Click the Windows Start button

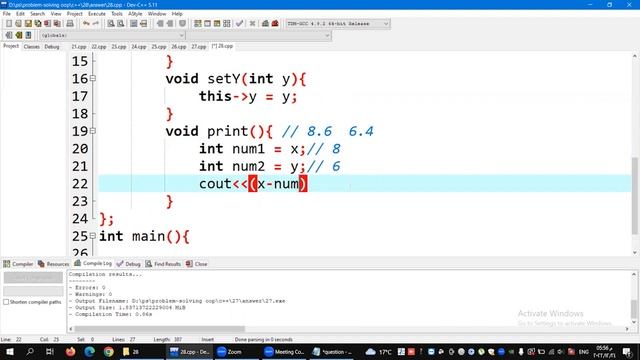click(9, 351)
